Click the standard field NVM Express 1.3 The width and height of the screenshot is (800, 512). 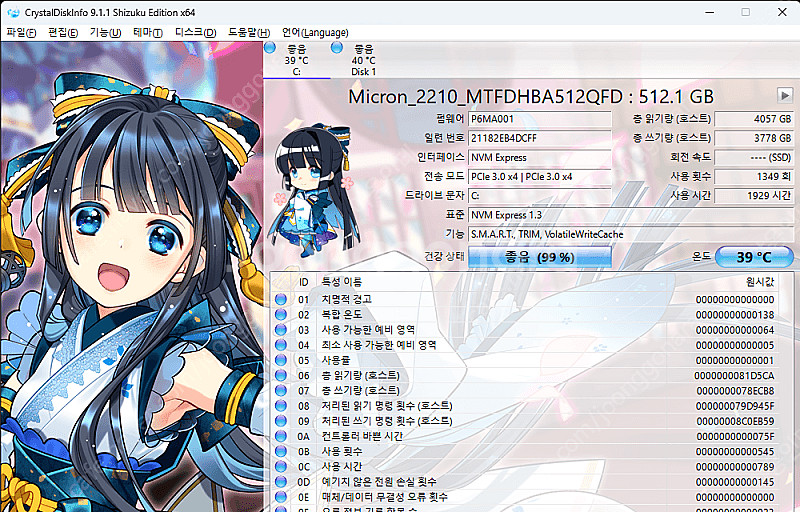(631, 215)
